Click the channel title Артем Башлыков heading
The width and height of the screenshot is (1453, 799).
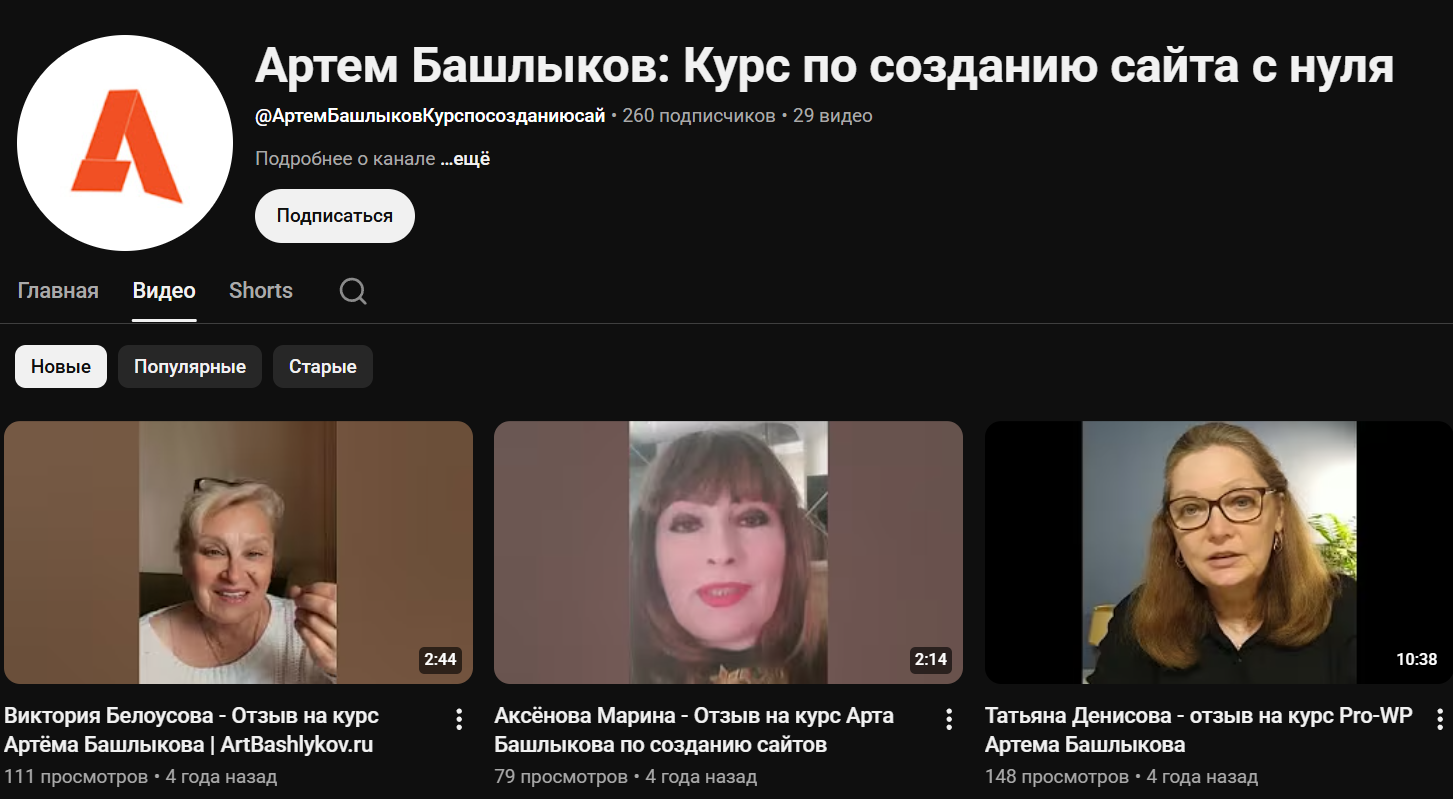(824, 67)
